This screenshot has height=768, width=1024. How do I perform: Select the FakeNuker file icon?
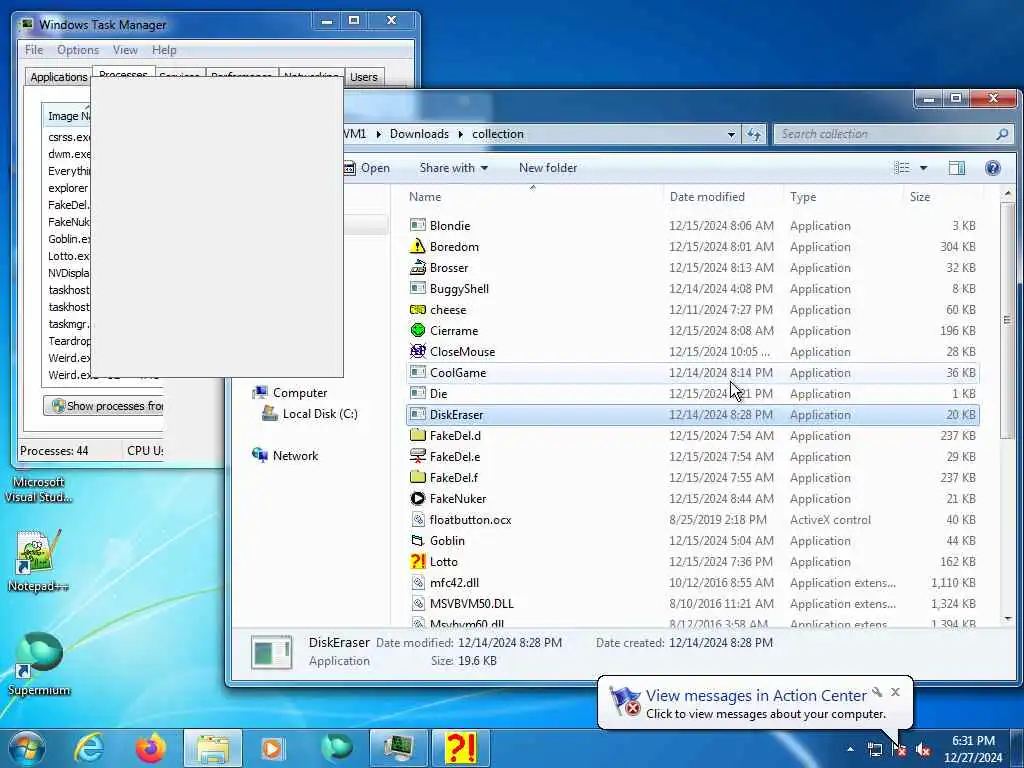coord(417,498)
